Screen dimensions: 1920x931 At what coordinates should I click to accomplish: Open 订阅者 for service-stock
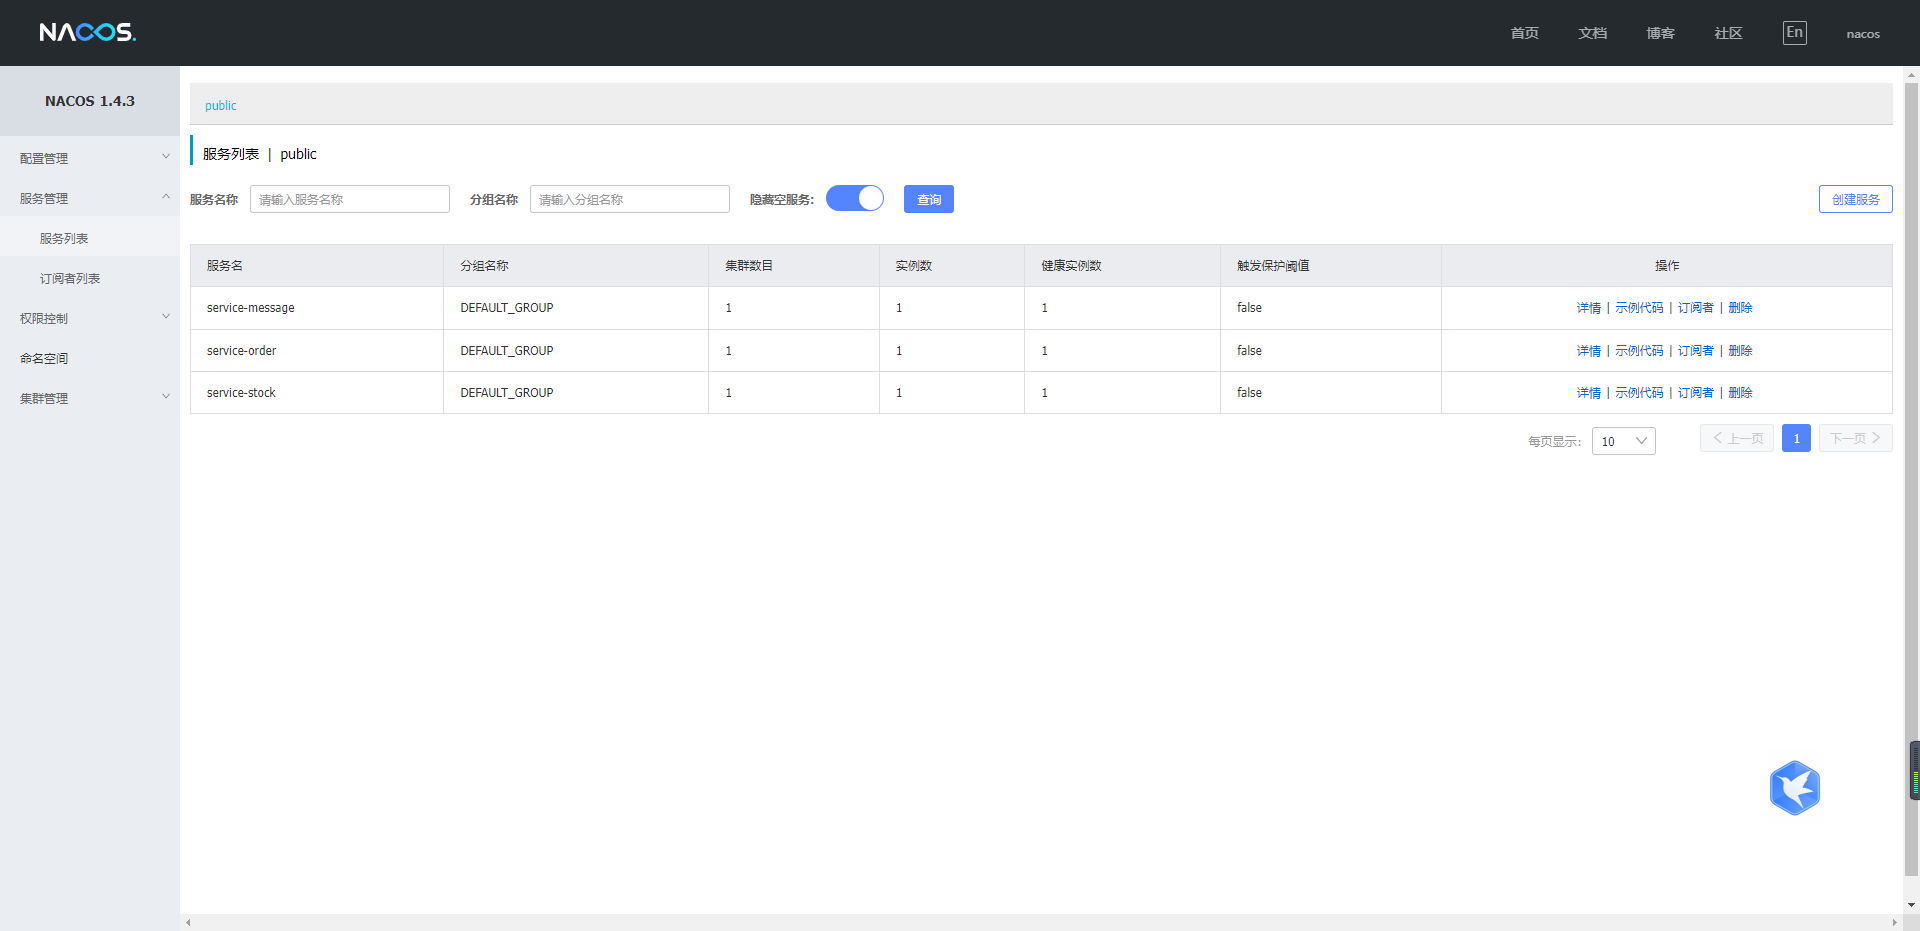(1695, 393)
